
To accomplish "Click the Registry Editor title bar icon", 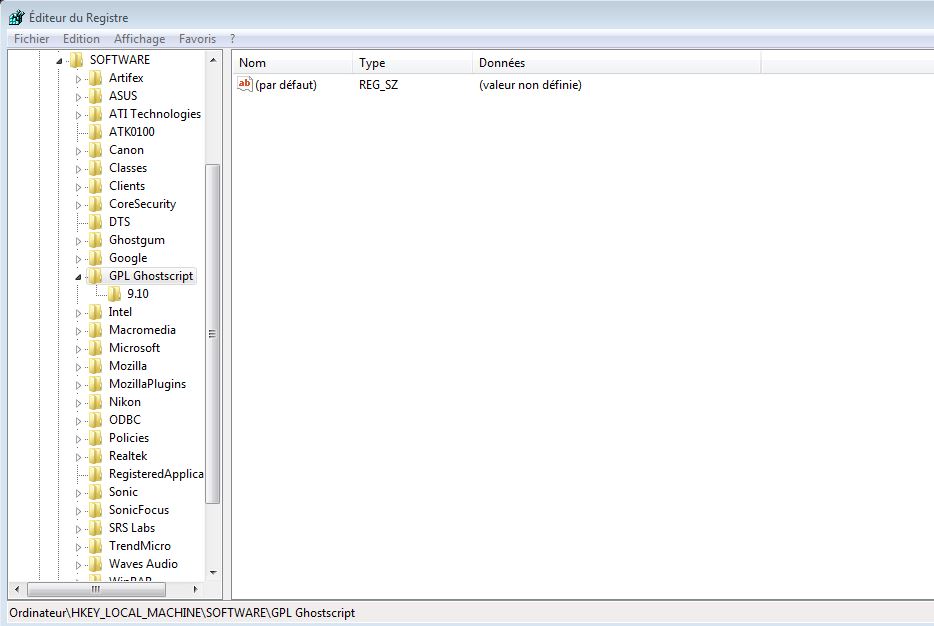I will [17, 17].
